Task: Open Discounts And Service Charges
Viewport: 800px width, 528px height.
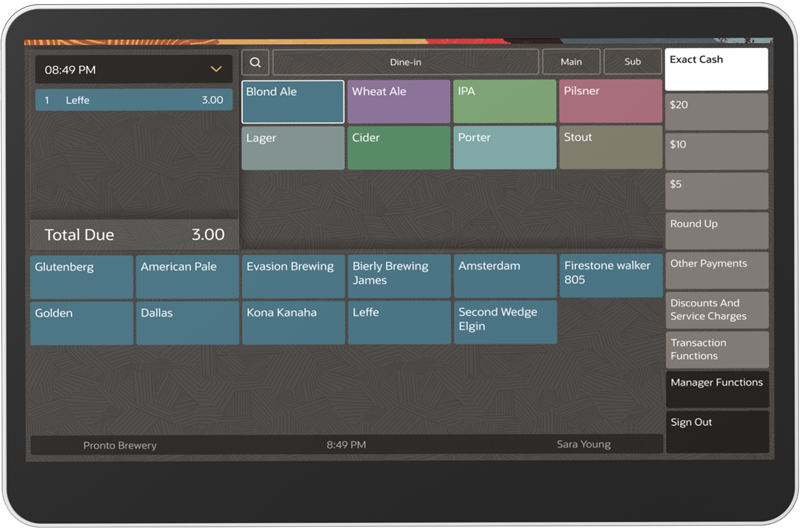Action: (716, 310)
